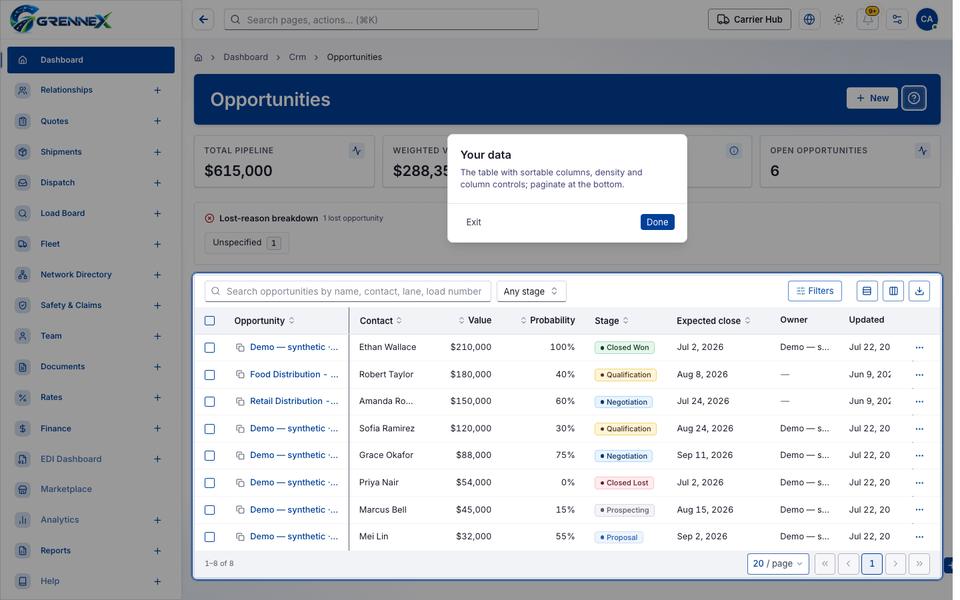Check the Marcus Bell row checkbox
Image resolution: width=960 pixels, height=600 pixels.
tap(210, 510)
